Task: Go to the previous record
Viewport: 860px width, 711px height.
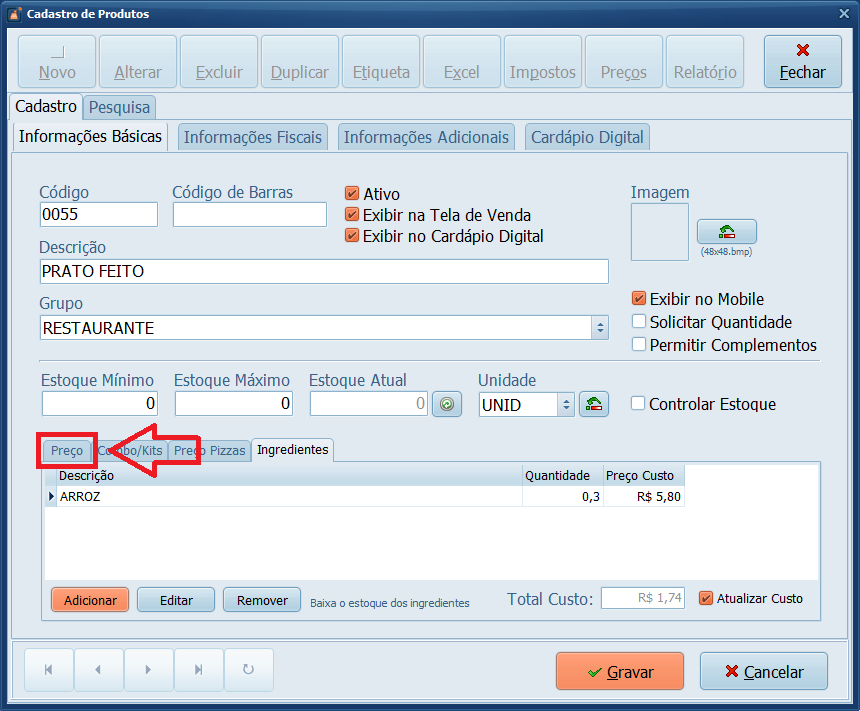Action: [98, 670]
